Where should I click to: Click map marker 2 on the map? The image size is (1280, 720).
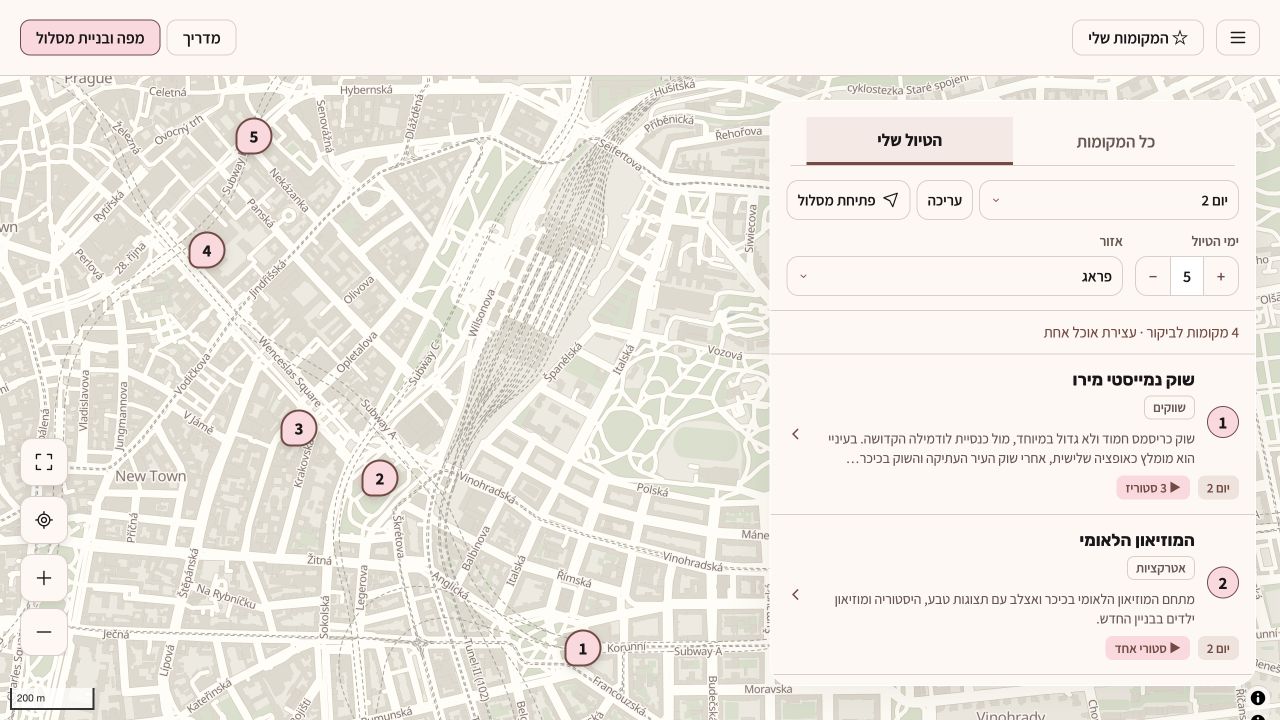(379, 479)
